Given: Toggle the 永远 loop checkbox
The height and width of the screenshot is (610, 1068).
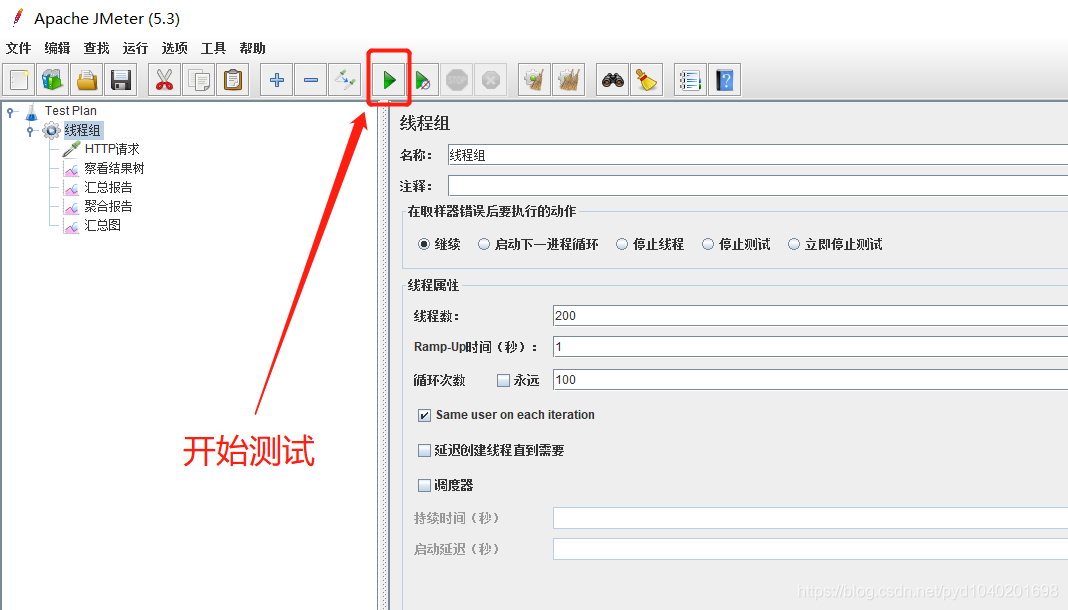Looking at the screenshot, I should click(x=503, y=381).
